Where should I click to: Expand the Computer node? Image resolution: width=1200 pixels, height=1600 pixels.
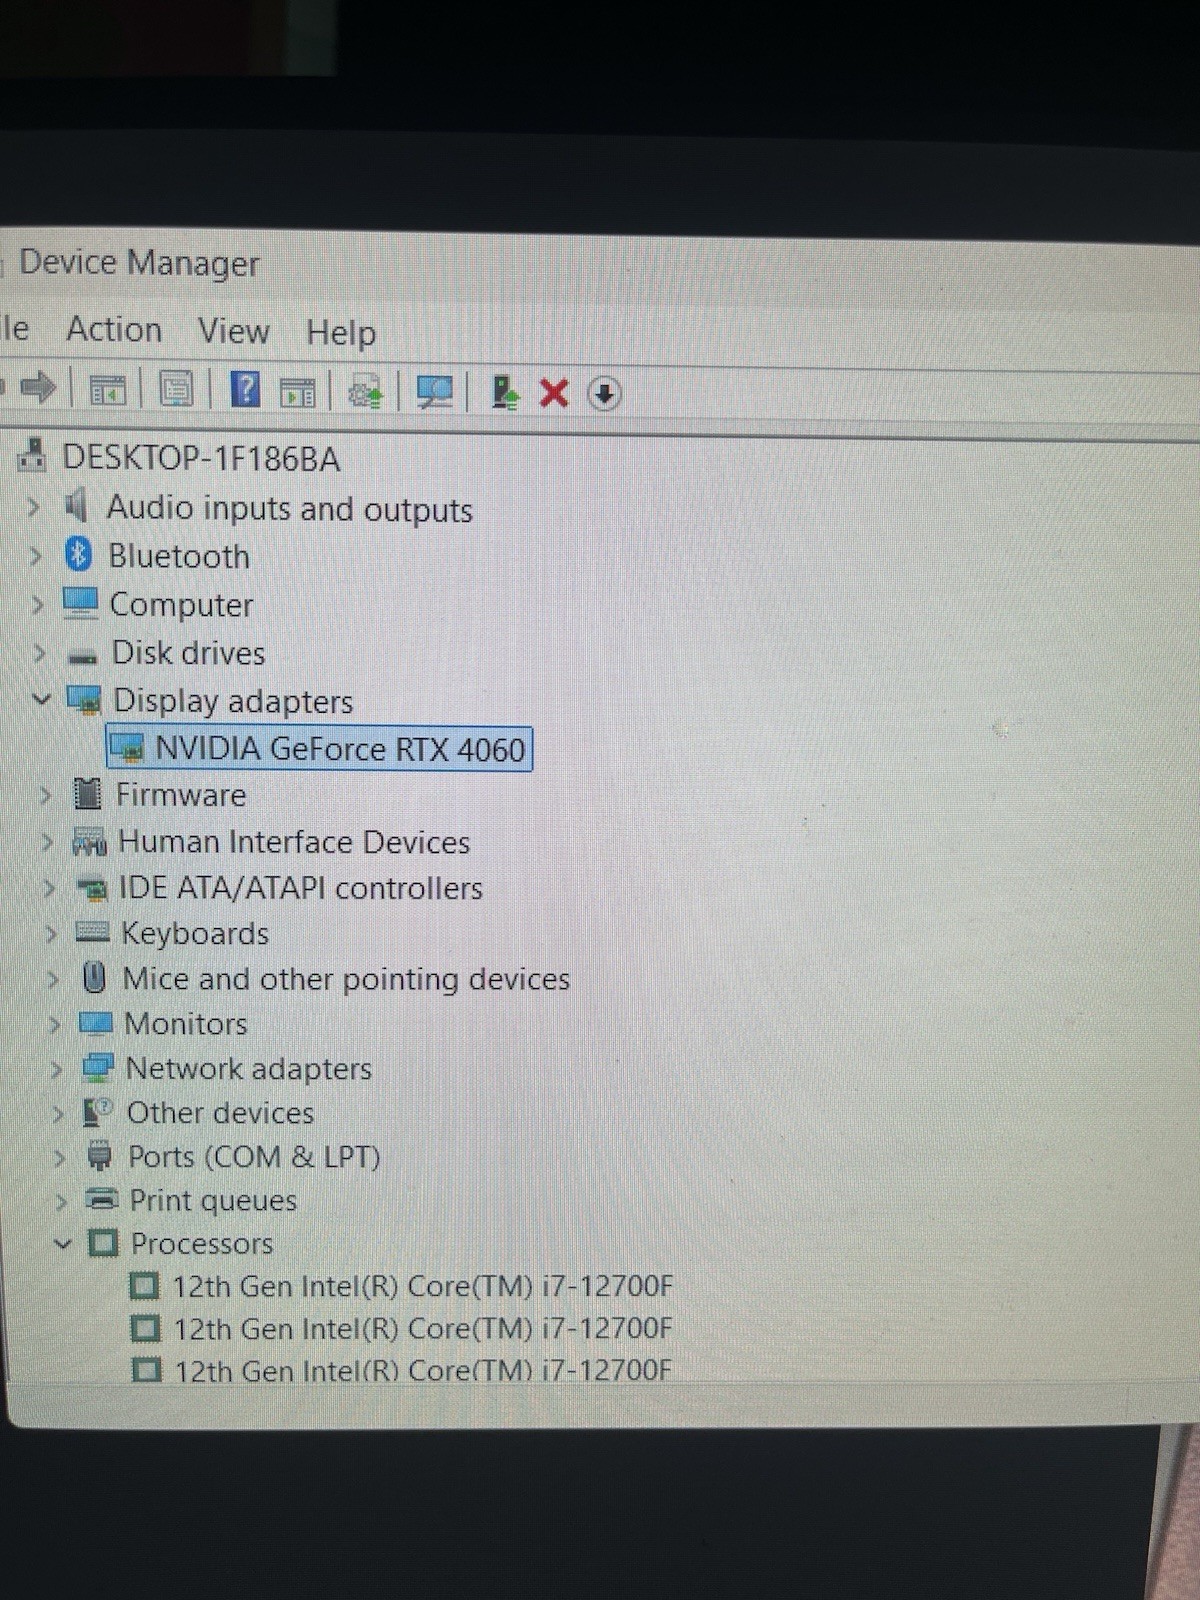click(x=38, y=605)
